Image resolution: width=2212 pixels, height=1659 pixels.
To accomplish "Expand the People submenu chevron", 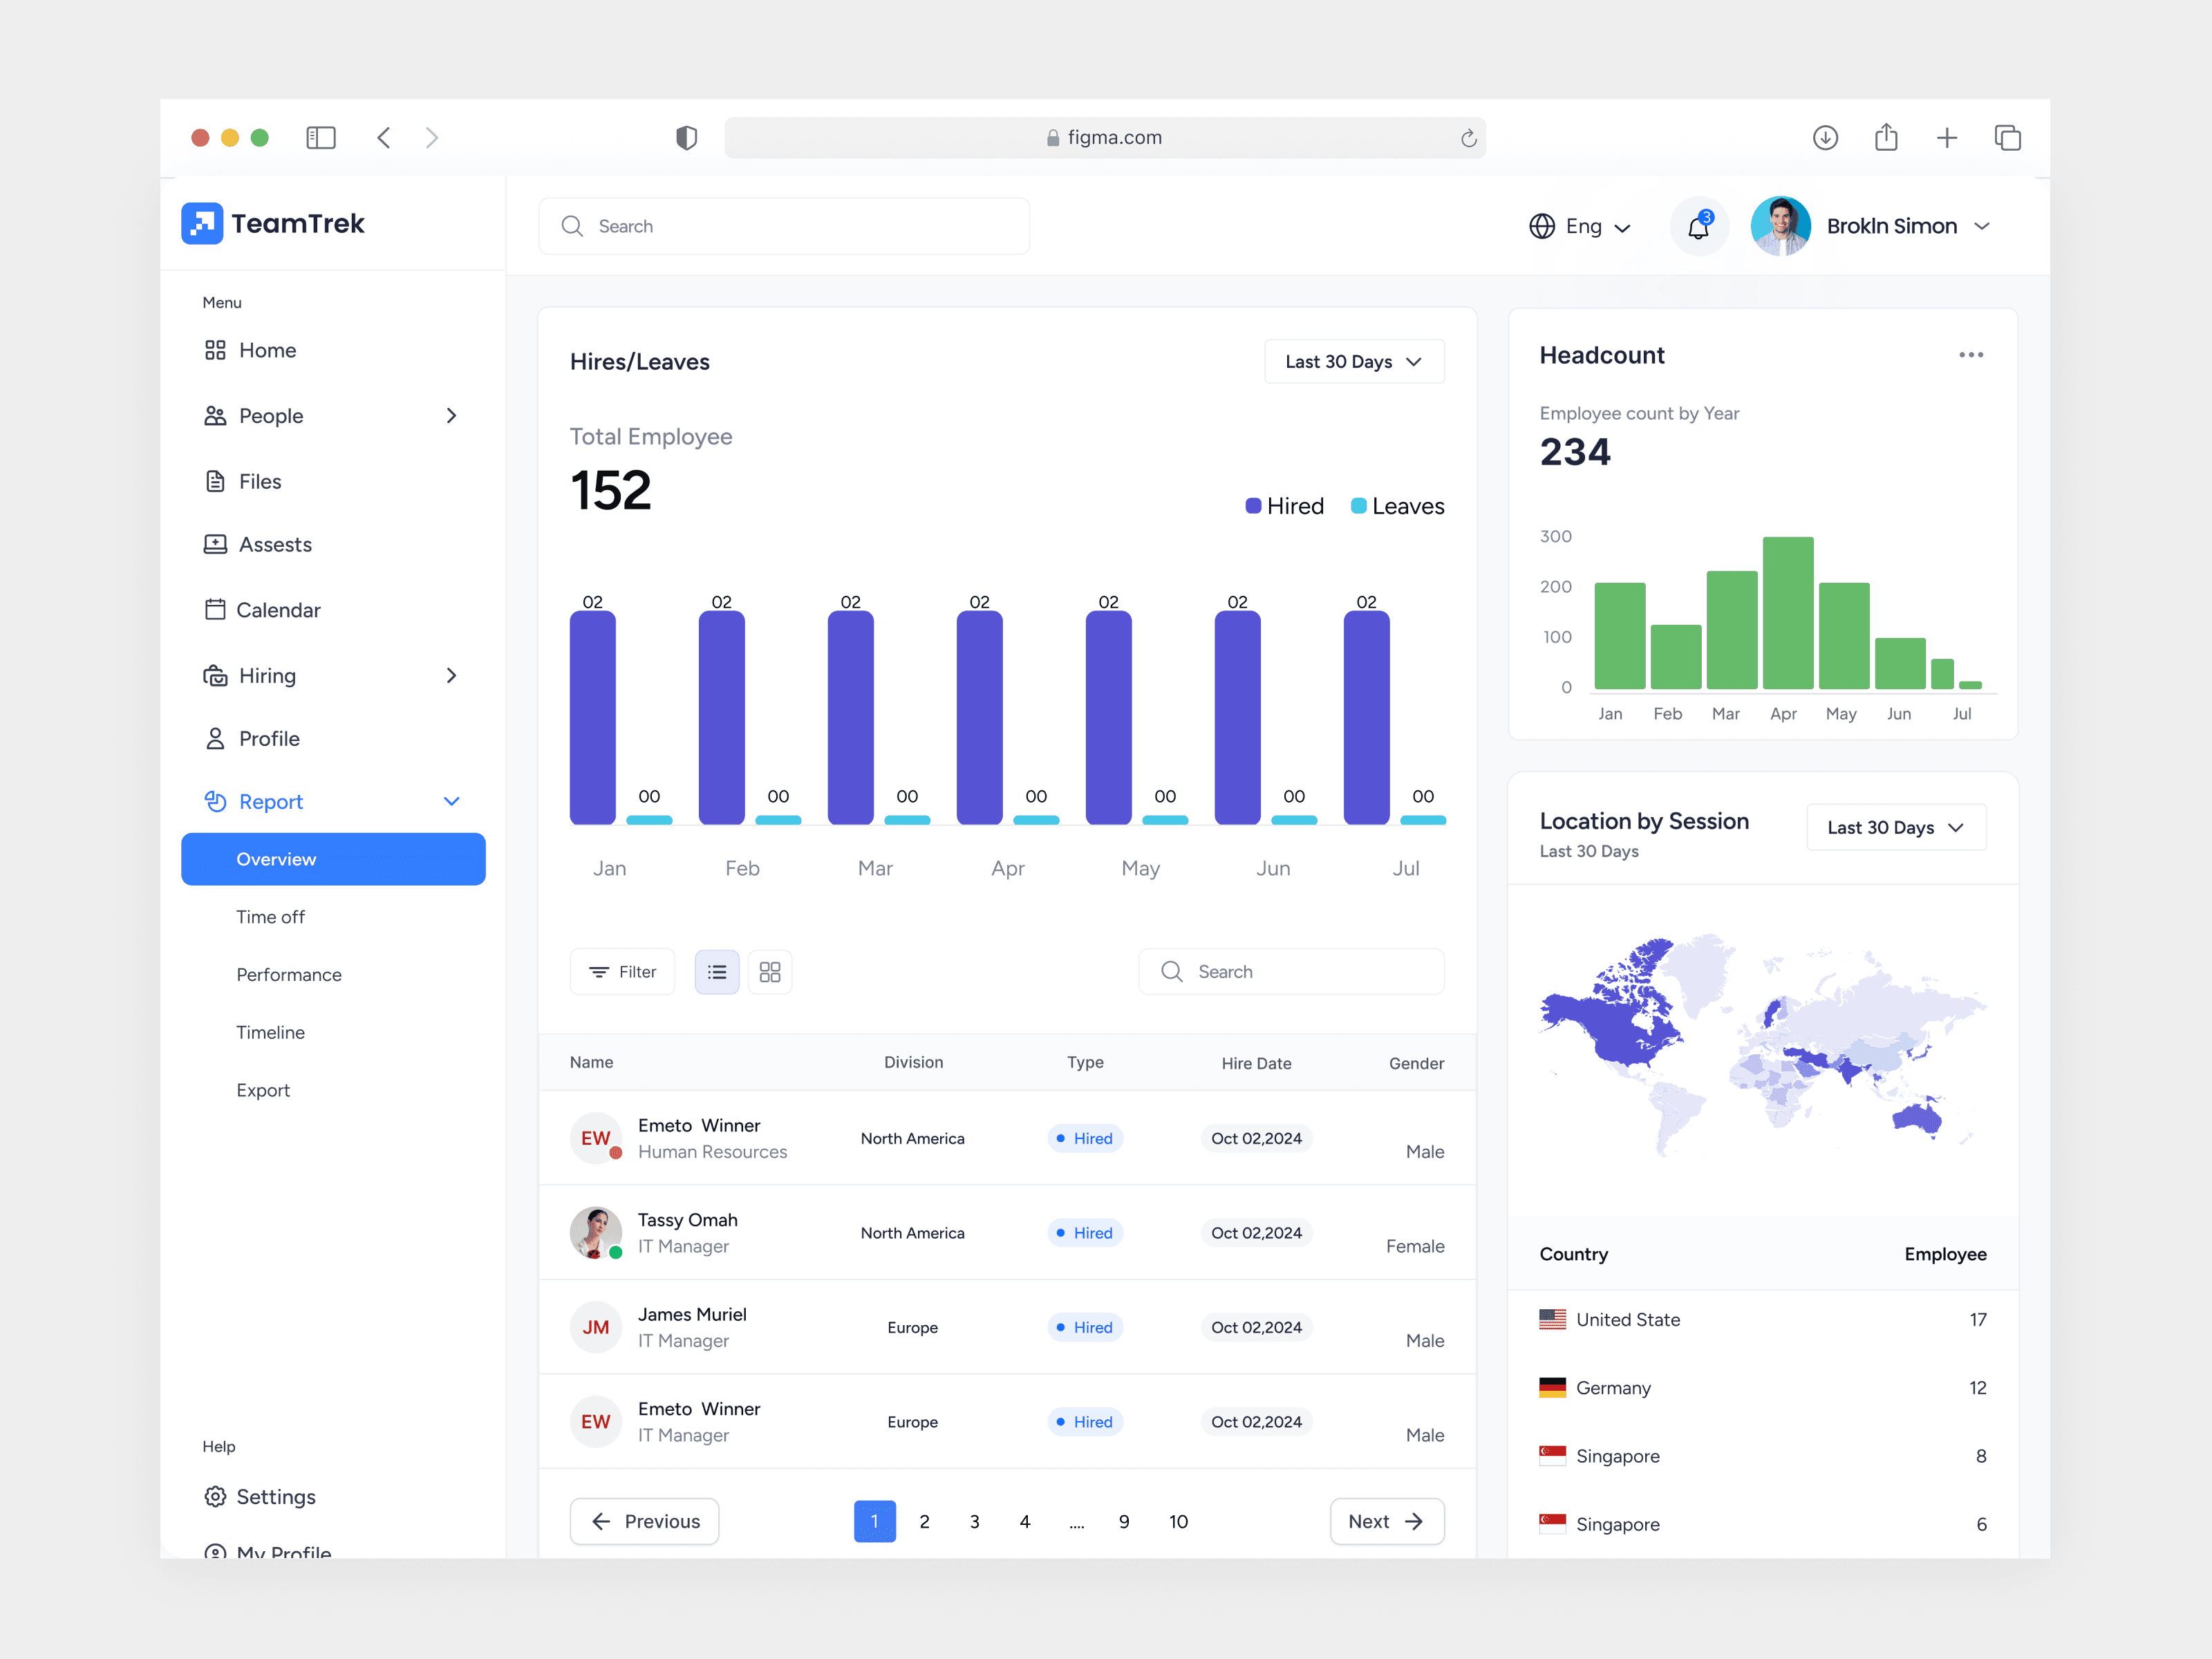I will point(451,415).
